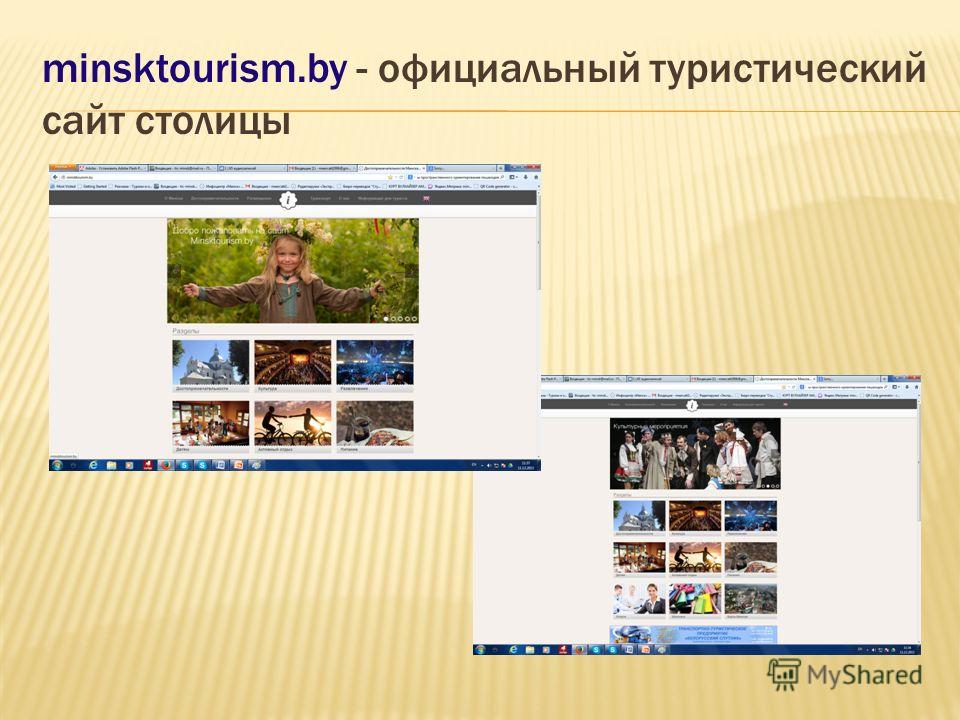Click the highlighted slider dot on the girl banner
960x720 pixels.
386,318
